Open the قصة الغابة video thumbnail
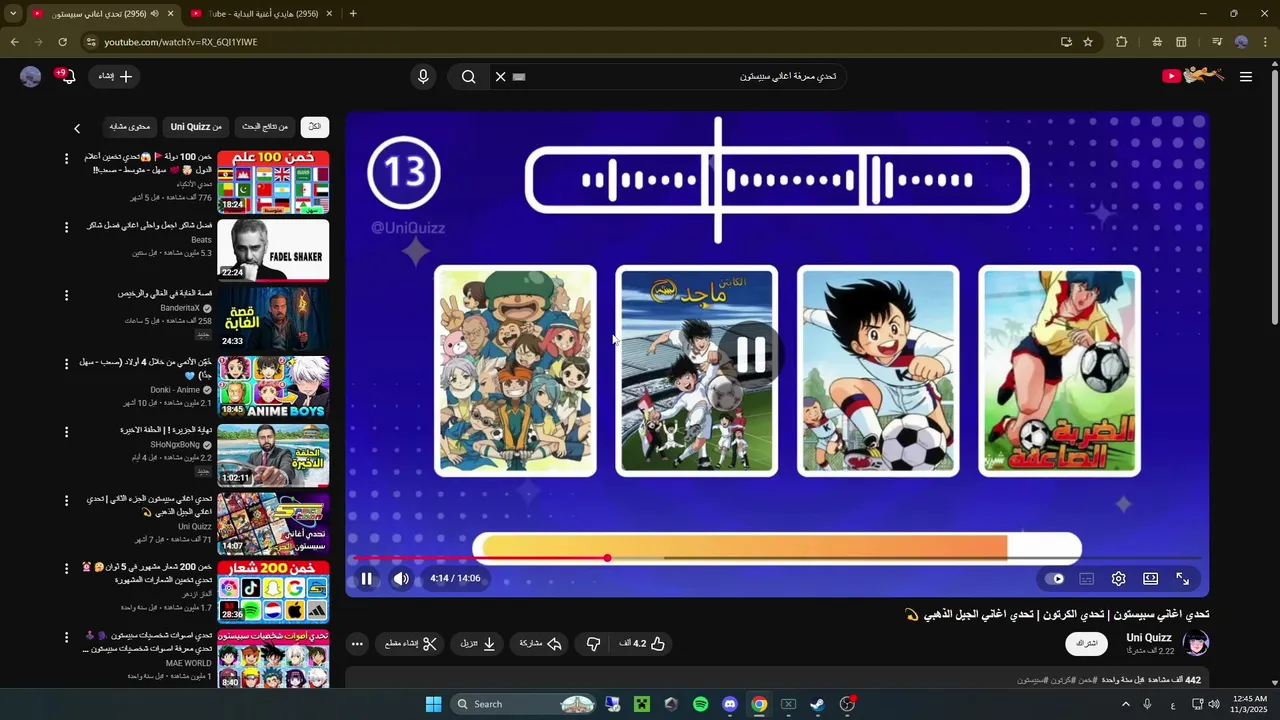The width and height of the screenshot is (1280, 720). [273, 318]
